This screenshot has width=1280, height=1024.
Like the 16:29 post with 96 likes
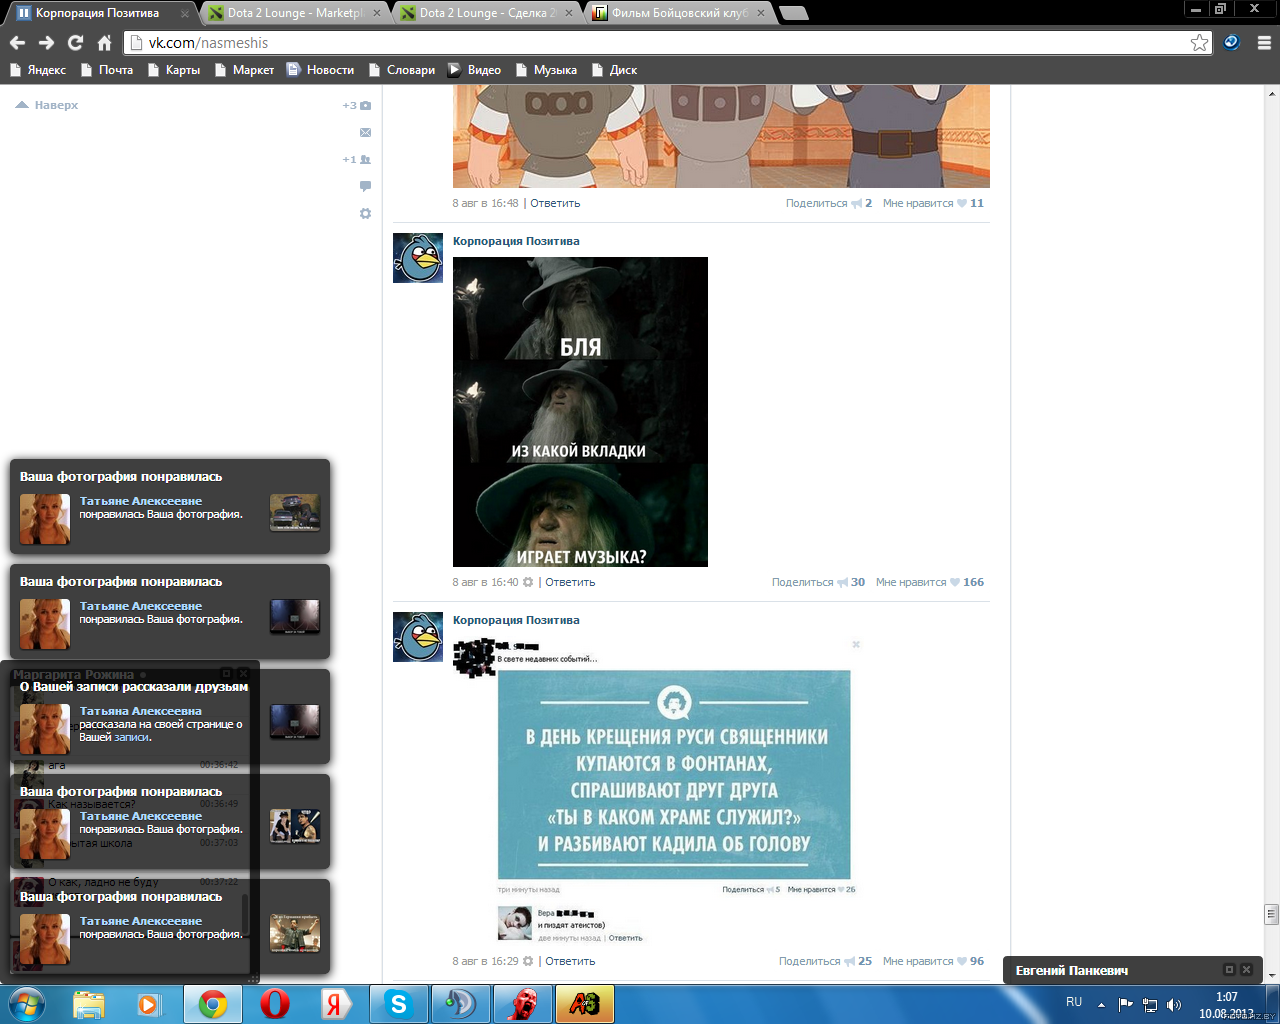tap(933, 961)
